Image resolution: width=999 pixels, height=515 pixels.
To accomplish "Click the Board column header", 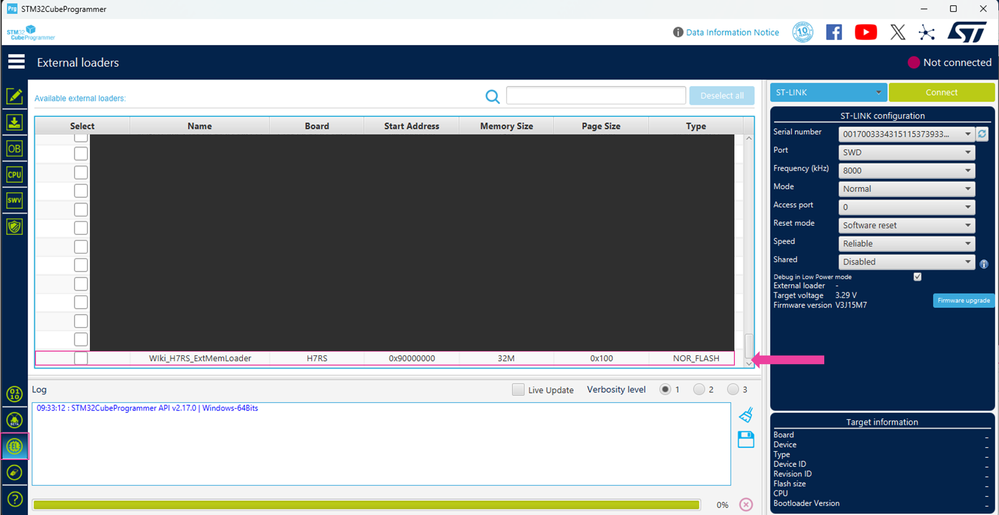I will pos(317,126).
